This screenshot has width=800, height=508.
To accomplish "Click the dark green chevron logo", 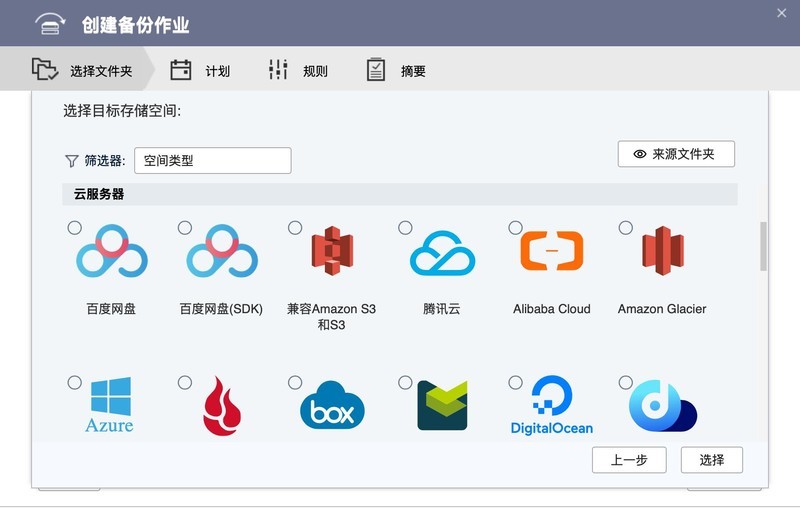I will click(x=442, y=405).
